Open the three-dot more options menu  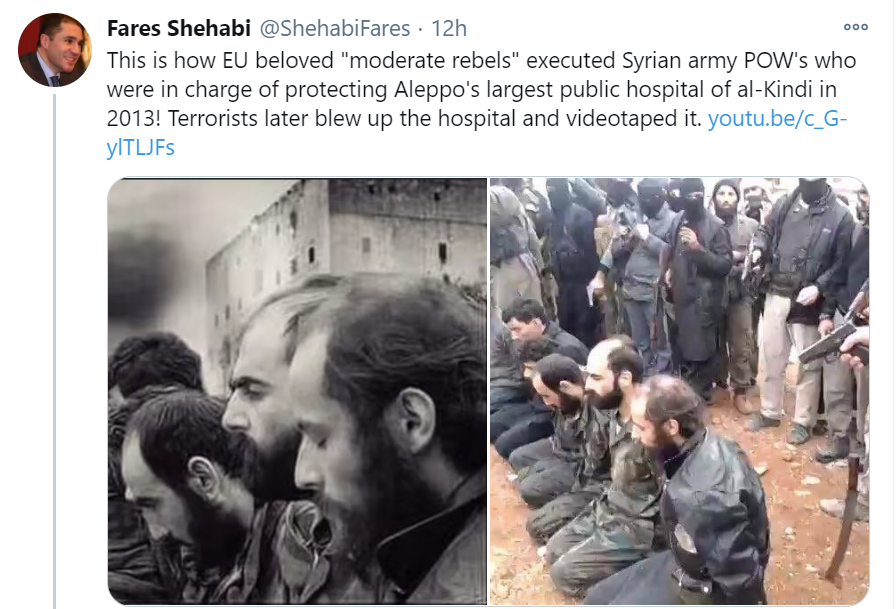click(855, 27)
